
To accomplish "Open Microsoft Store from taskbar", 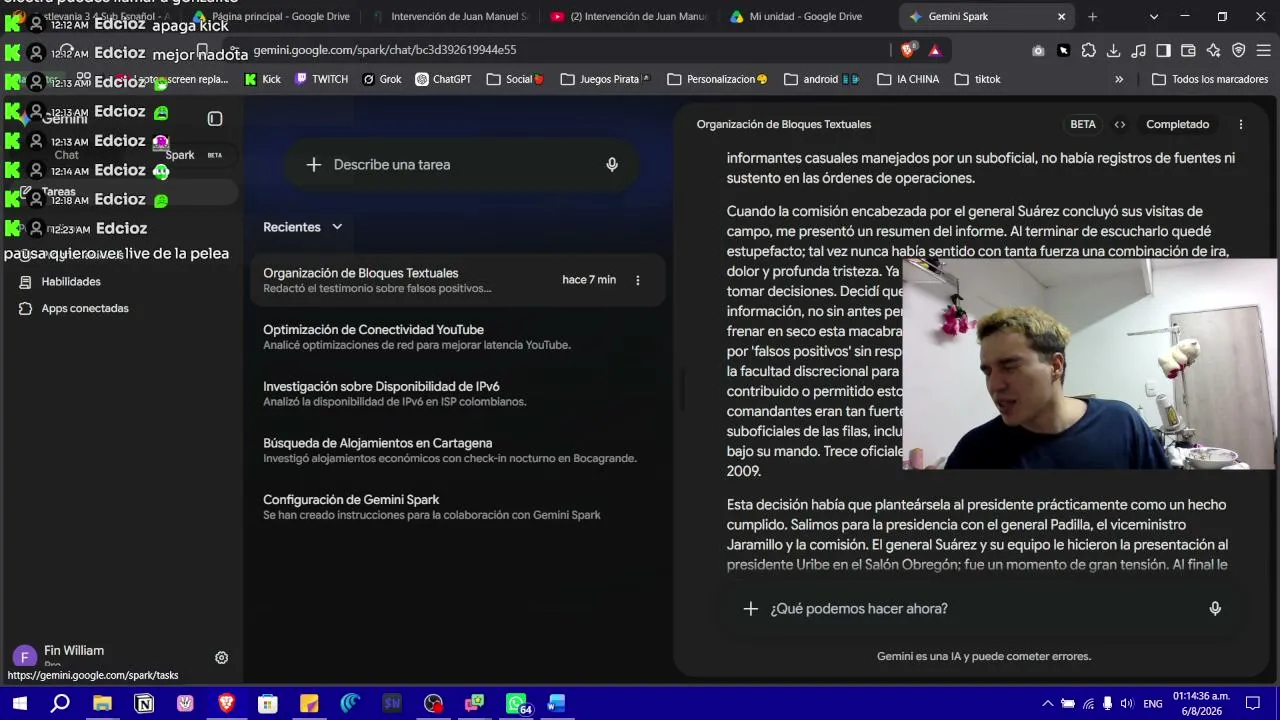I will (268, 704).
